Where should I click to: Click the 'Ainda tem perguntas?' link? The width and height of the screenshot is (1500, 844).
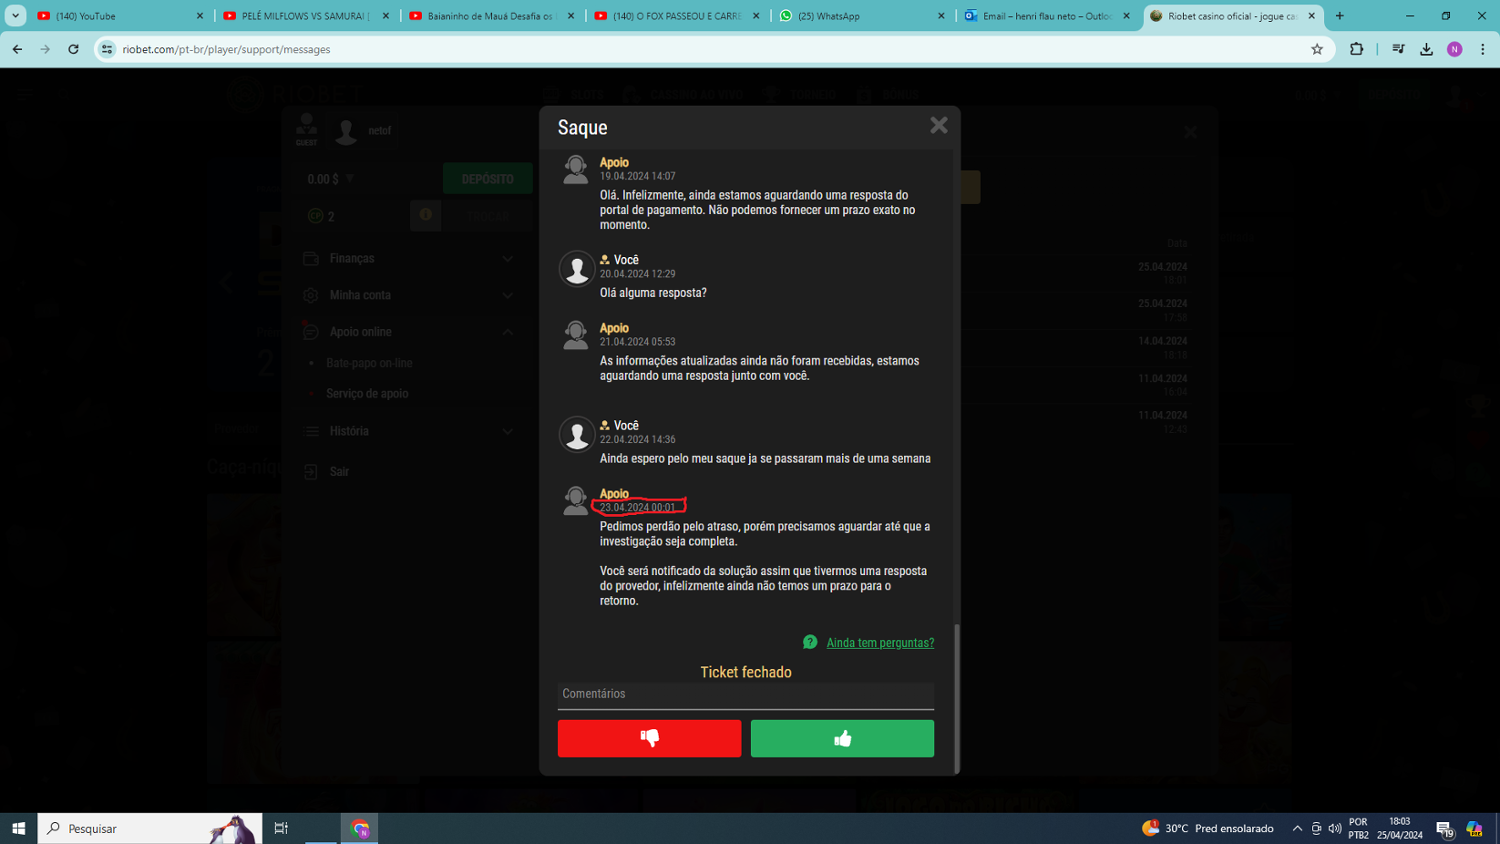click(x=880, y=643)
